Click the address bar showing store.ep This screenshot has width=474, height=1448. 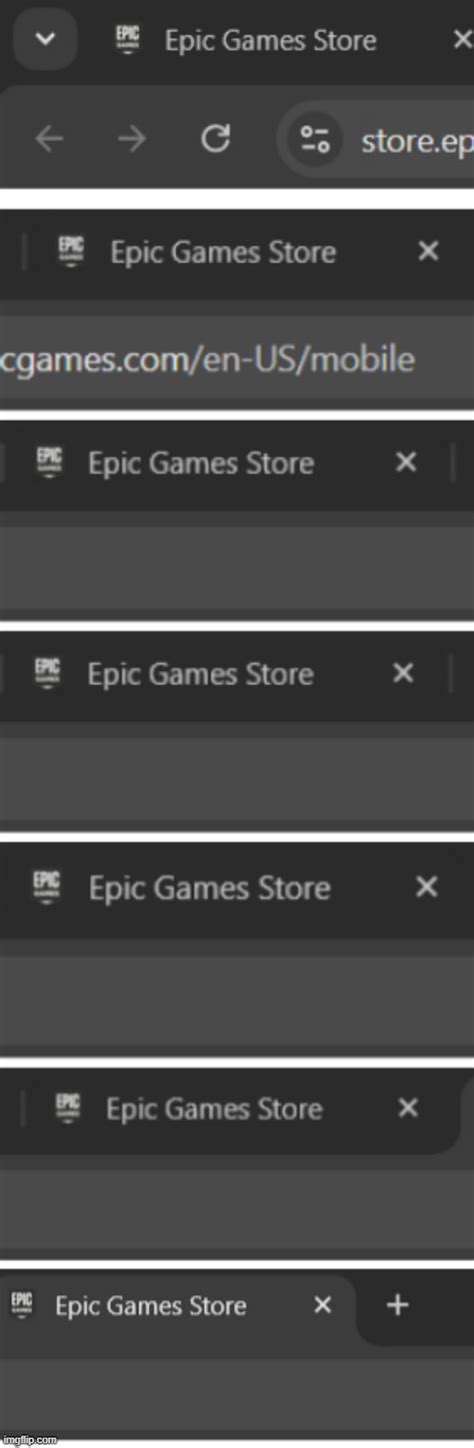click(378, 139)
